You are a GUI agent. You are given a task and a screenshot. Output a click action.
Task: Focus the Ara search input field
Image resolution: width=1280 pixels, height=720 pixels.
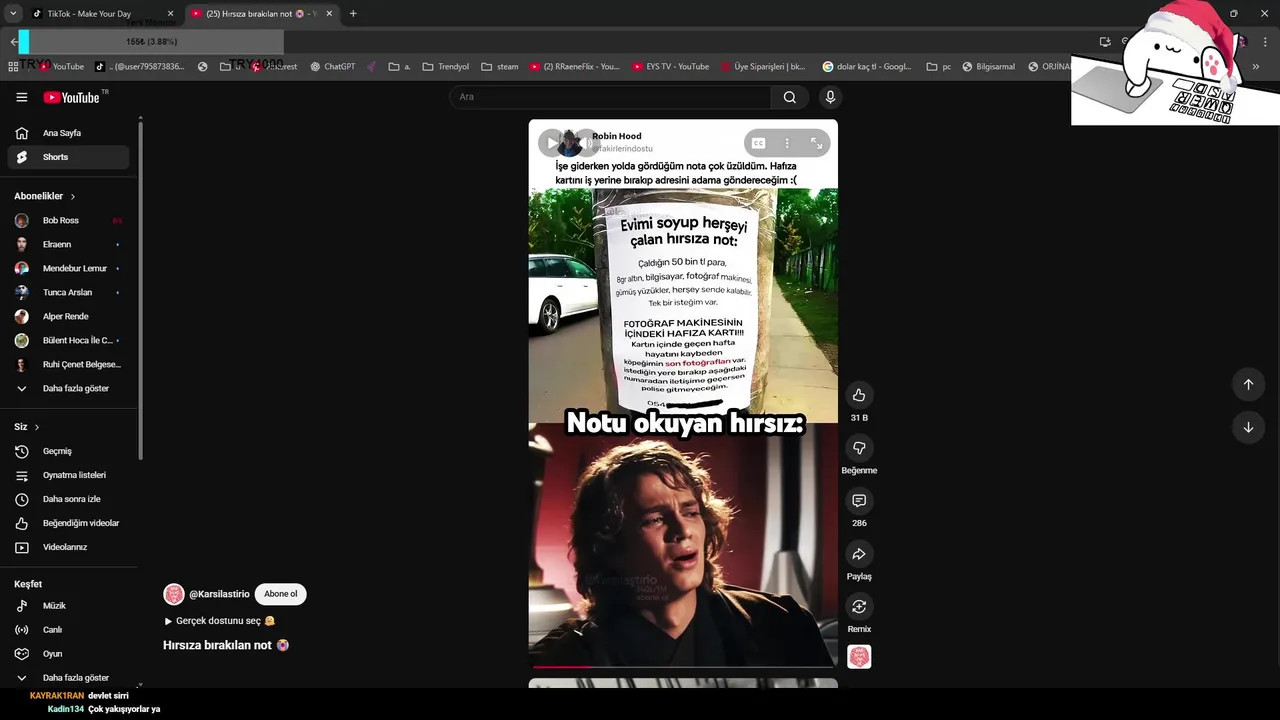[x=610, y=97]
